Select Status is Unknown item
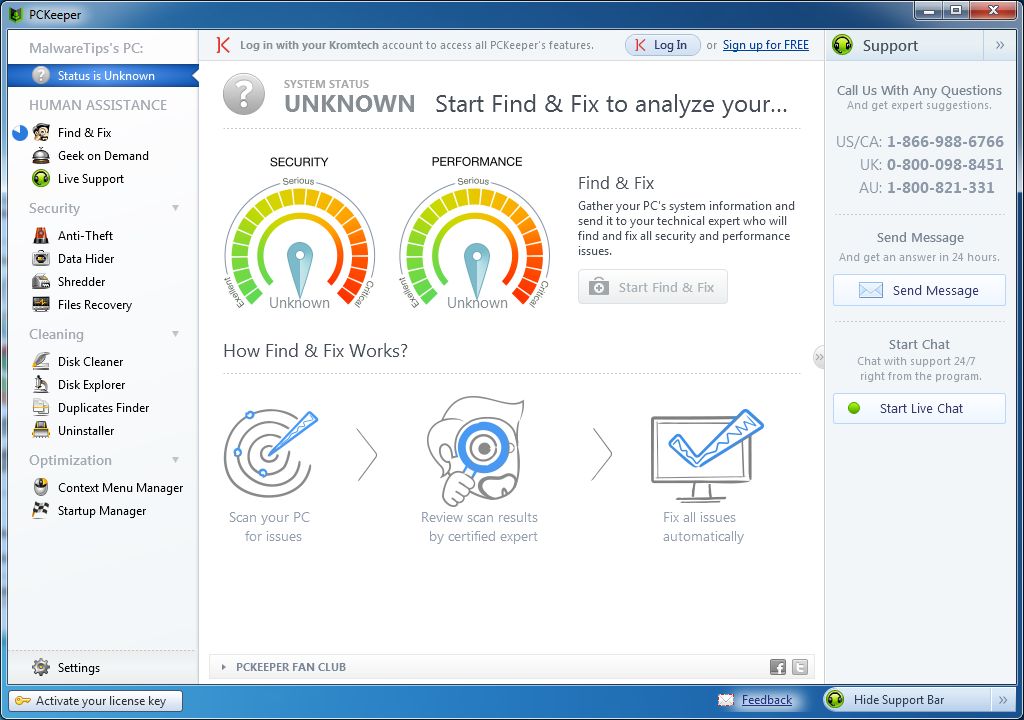 click(x=103, y=75)
